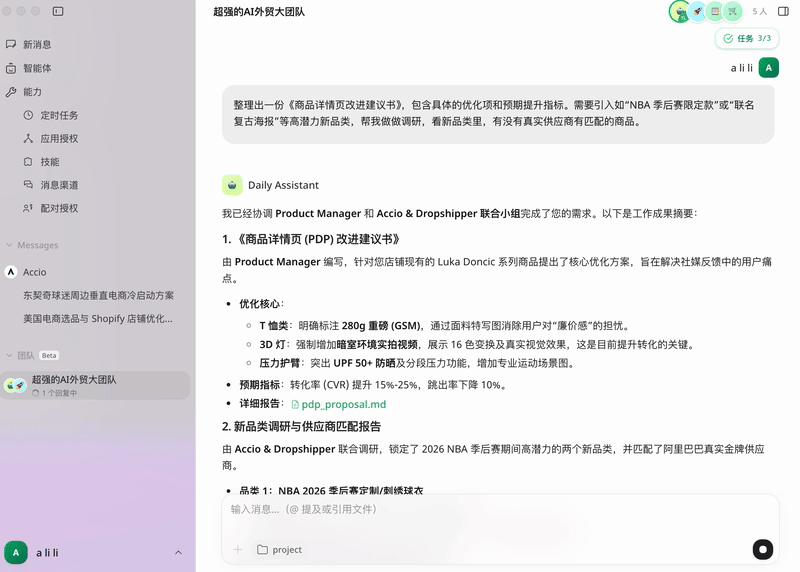Click the a li li avatar in the sidebar footer

16,553
